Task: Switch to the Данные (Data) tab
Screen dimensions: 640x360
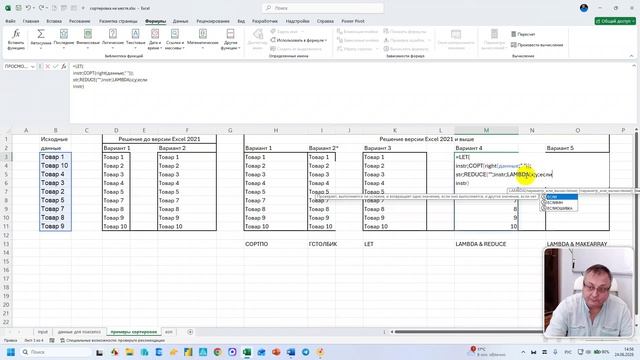Action: coord(180,21)
